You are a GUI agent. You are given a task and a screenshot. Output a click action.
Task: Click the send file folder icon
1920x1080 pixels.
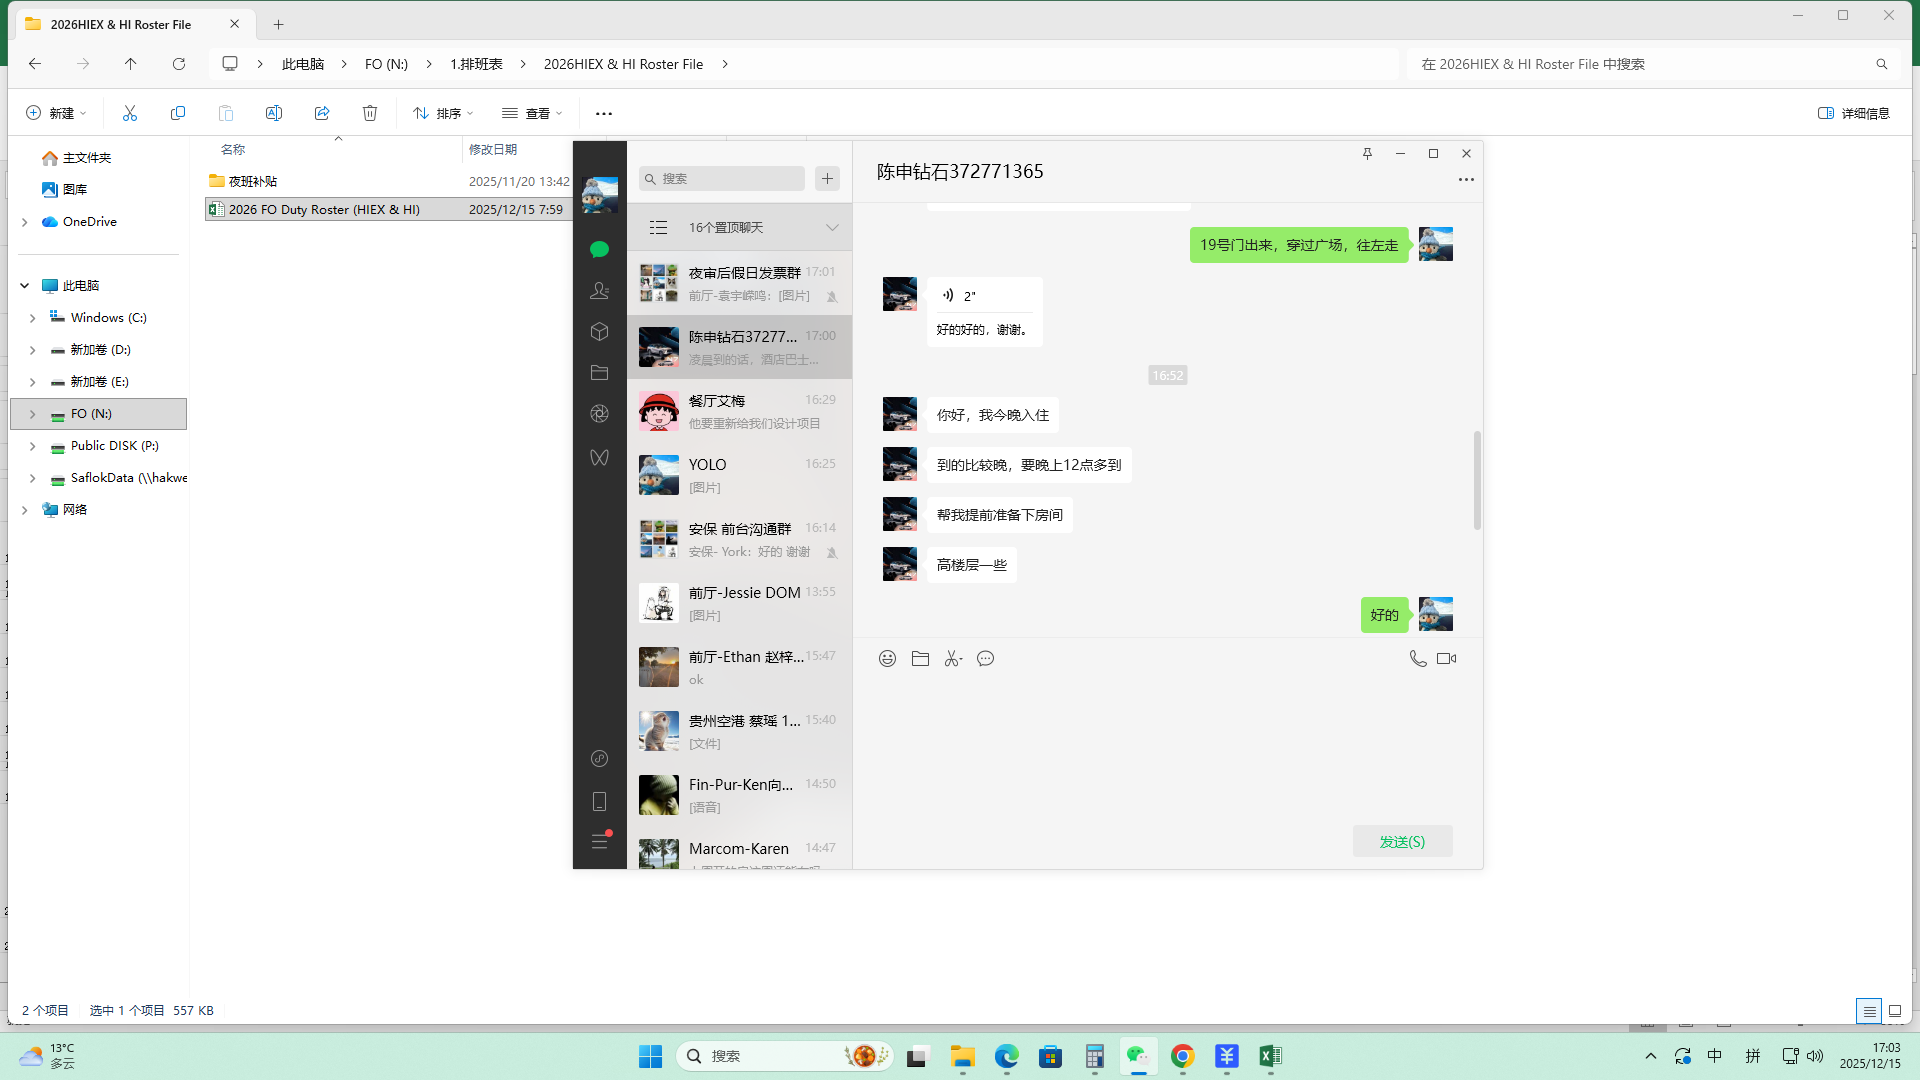[920, 658]
